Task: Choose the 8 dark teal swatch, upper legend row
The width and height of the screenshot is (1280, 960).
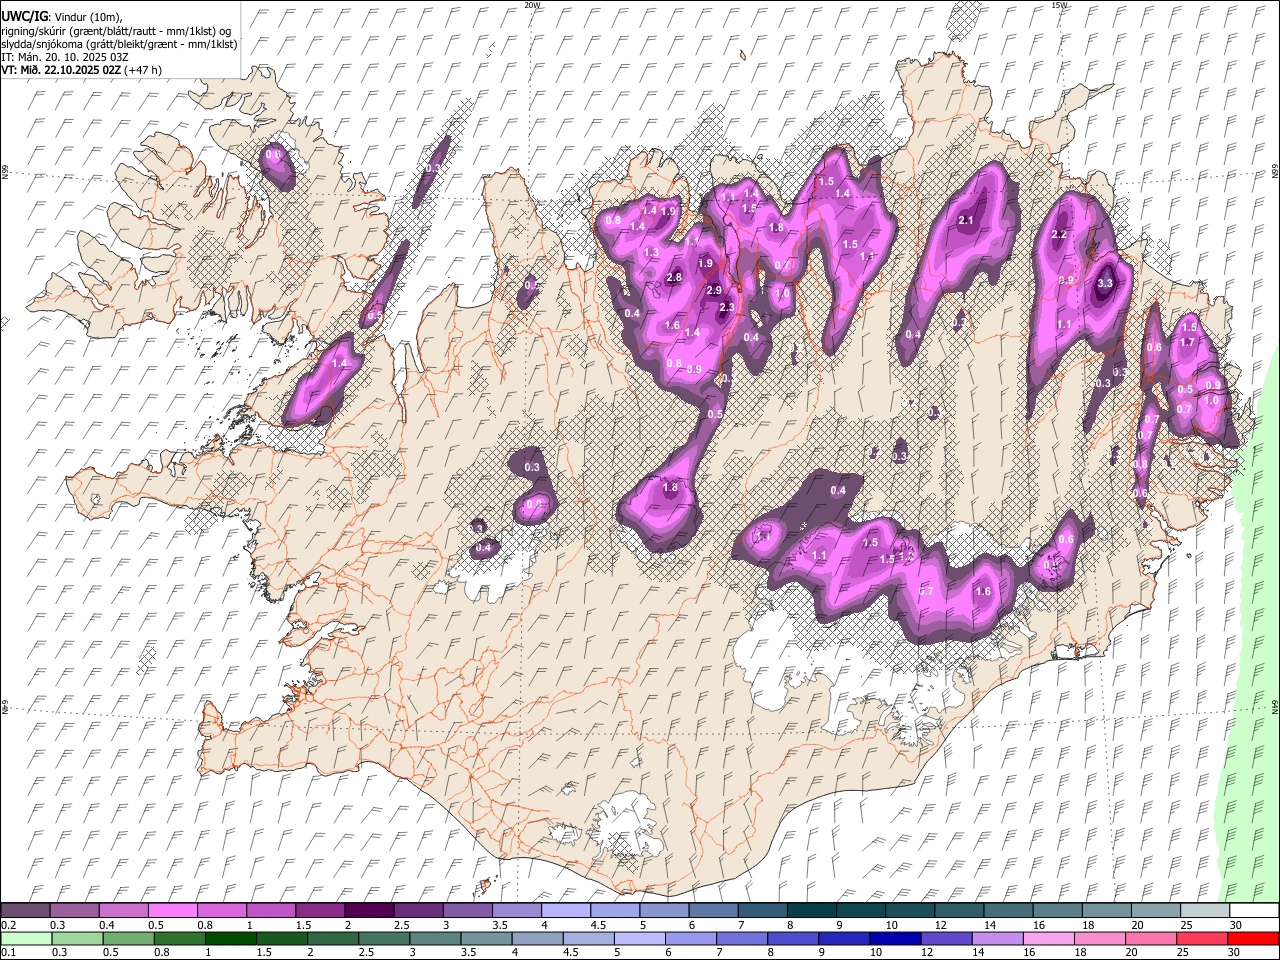Action: [x=812, y=911]
